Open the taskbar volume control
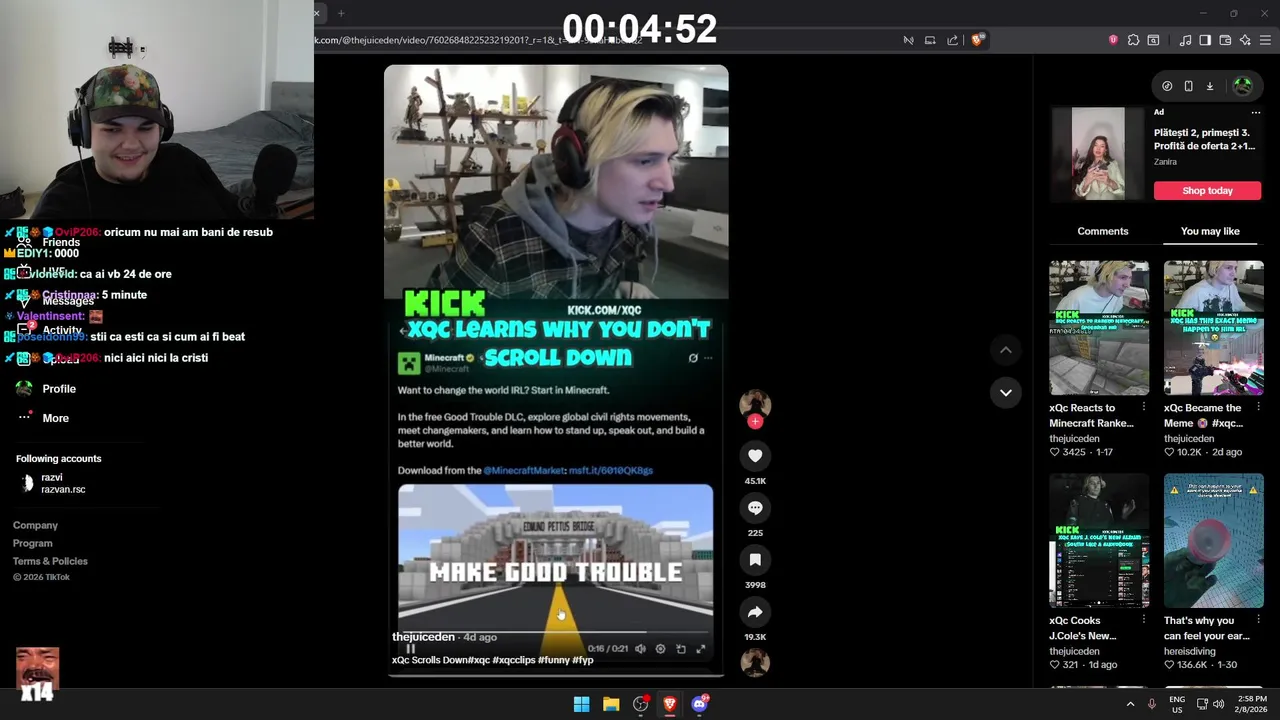1280x720 pixels. click(1218, 704)
